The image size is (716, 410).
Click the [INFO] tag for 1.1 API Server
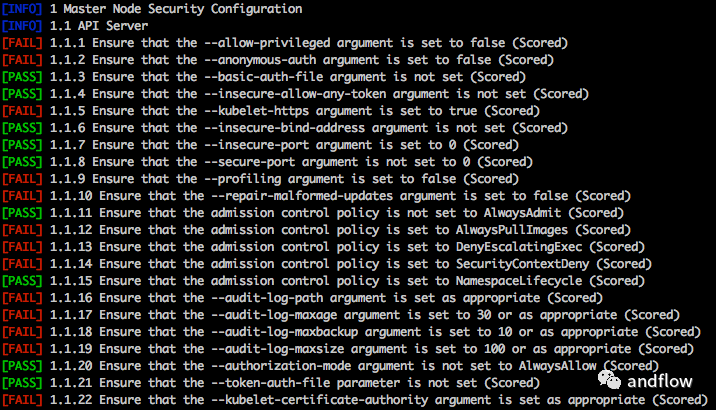click(22, 26)
